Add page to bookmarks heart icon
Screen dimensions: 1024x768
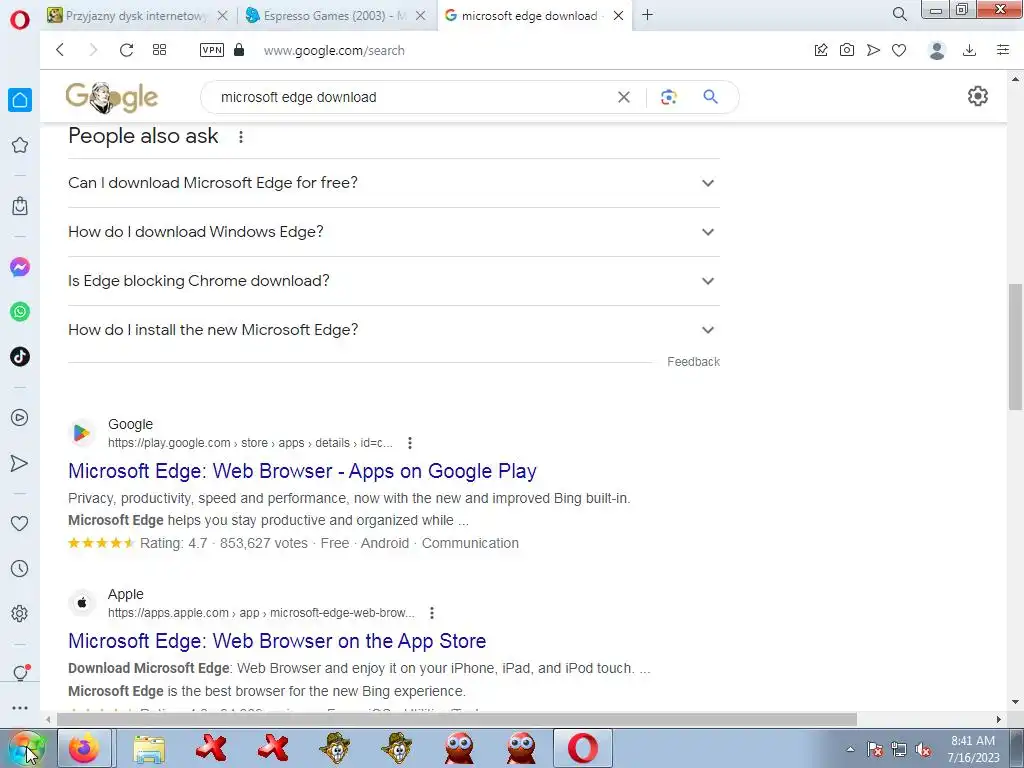coord(899,50)
